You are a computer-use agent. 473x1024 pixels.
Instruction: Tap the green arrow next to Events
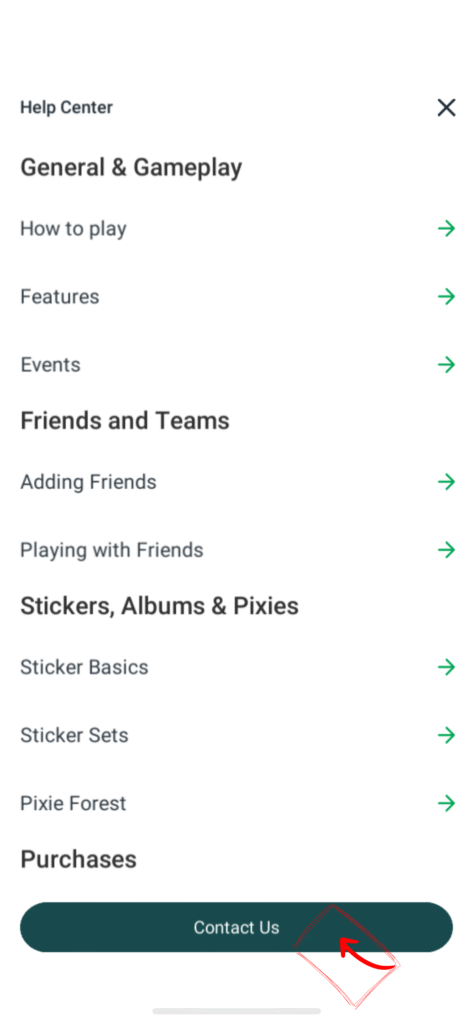coord(446,364)
